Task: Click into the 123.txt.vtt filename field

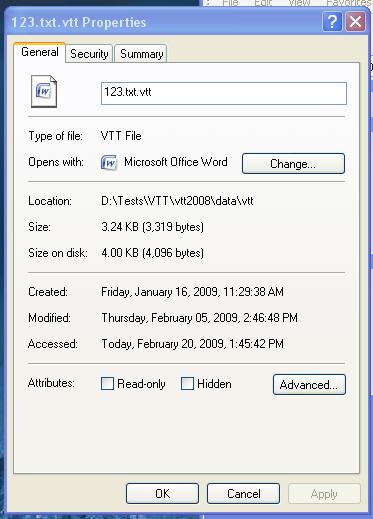Action: 224,93
